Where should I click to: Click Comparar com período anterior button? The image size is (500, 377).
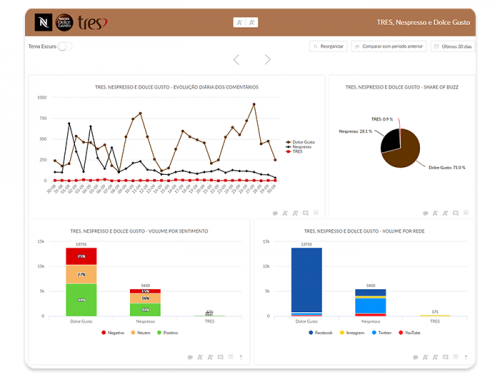[x=389, y=46]
